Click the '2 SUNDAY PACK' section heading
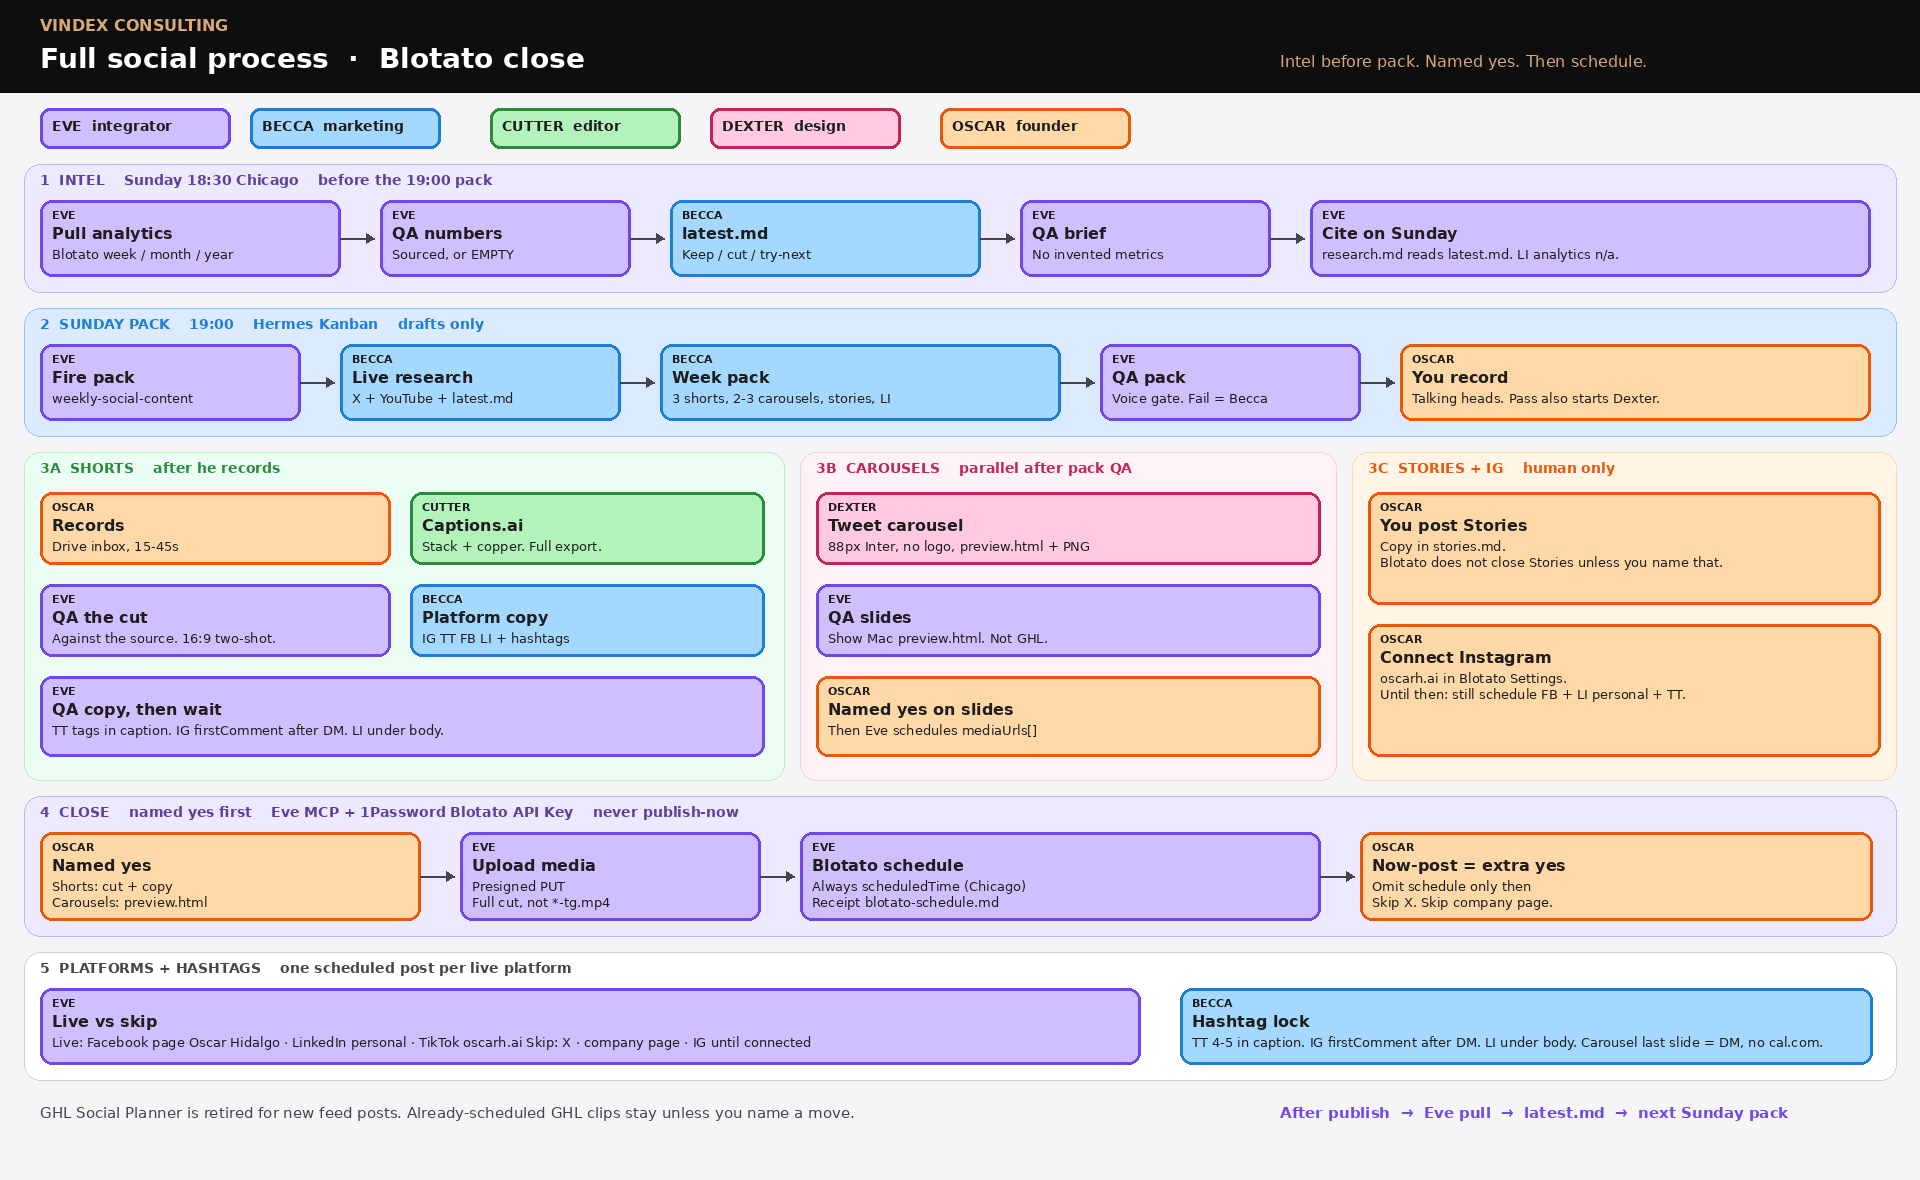Viewport: 1920px width, 1180px height. [105, 324]
